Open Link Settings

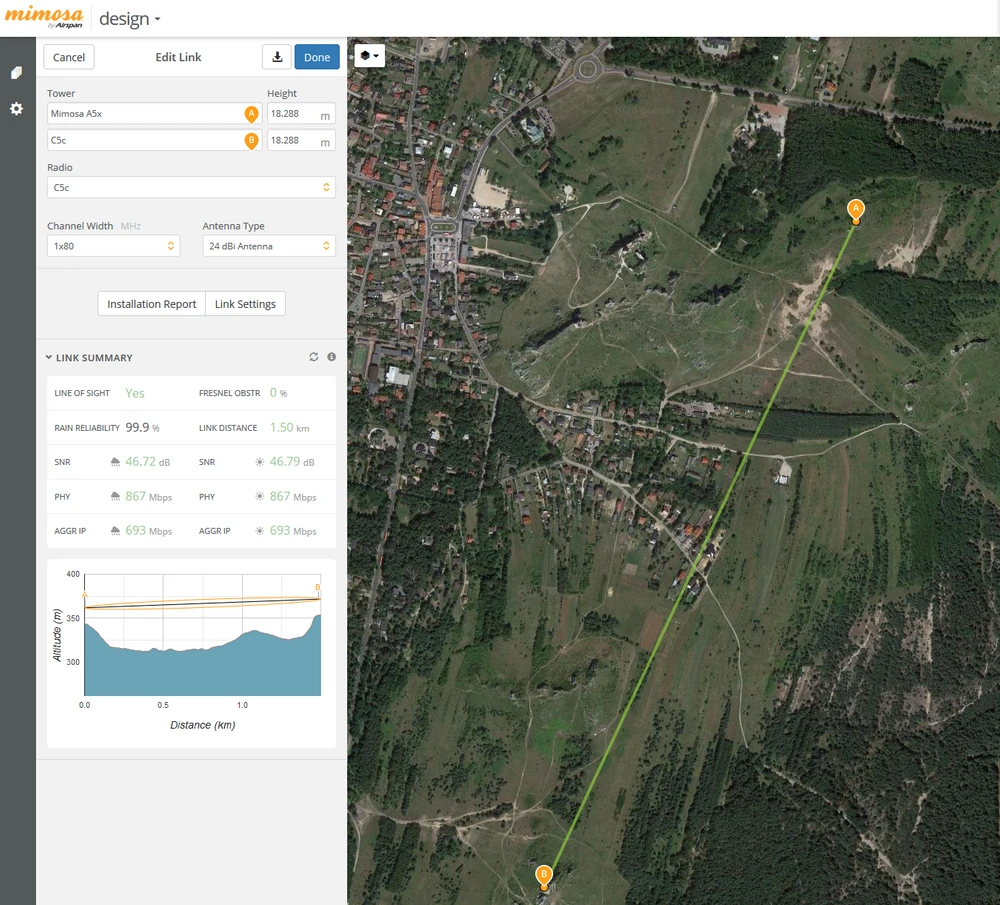(x=245, y=304)
